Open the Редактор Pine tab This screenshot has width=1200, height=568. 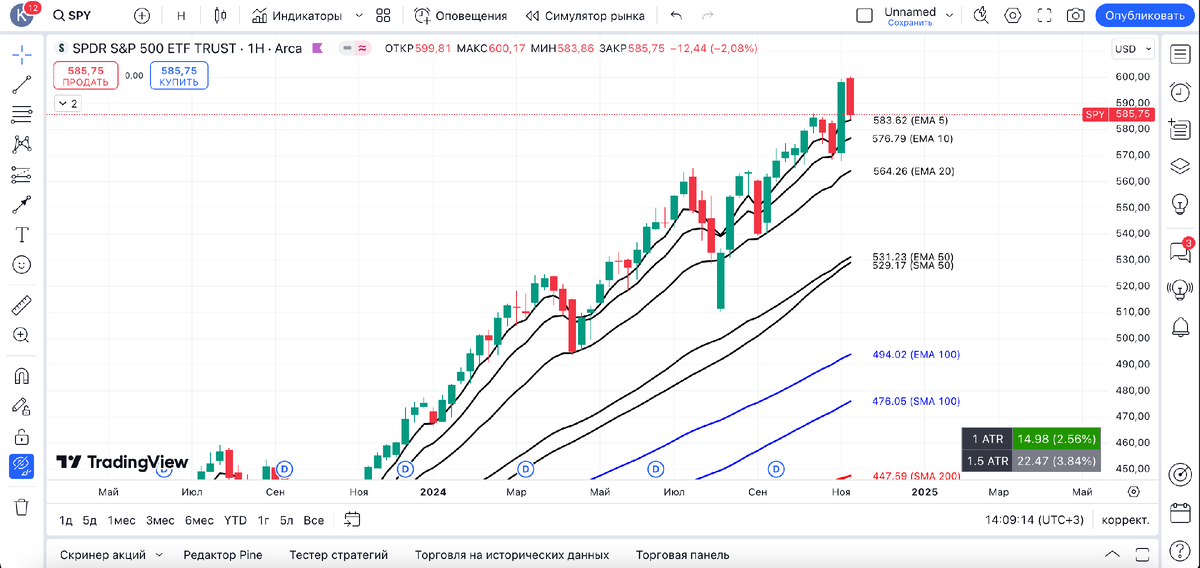[223, 554]
